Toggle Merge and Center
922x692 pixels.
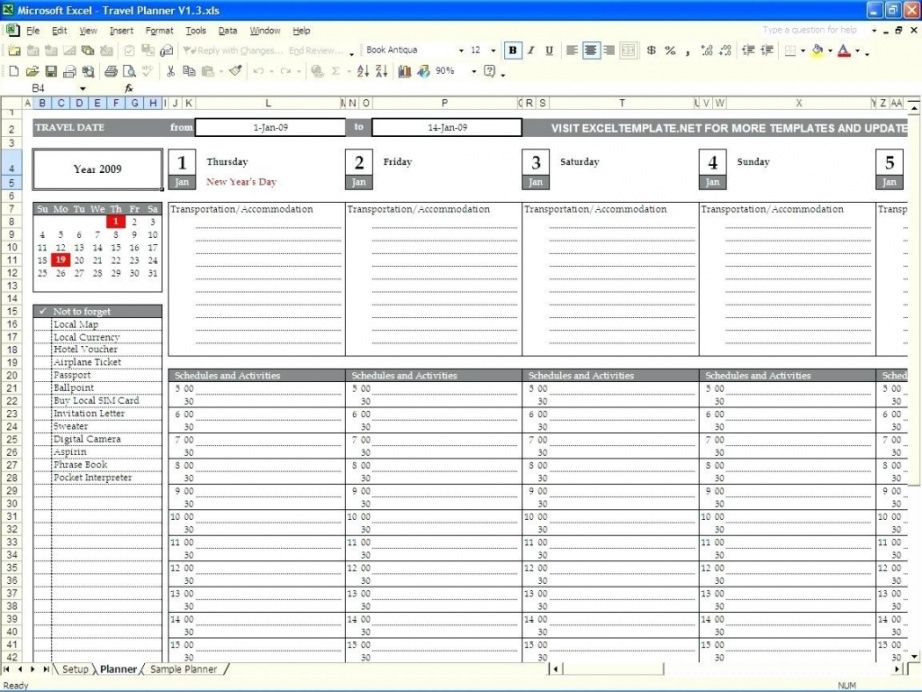(x=629, y=51)
